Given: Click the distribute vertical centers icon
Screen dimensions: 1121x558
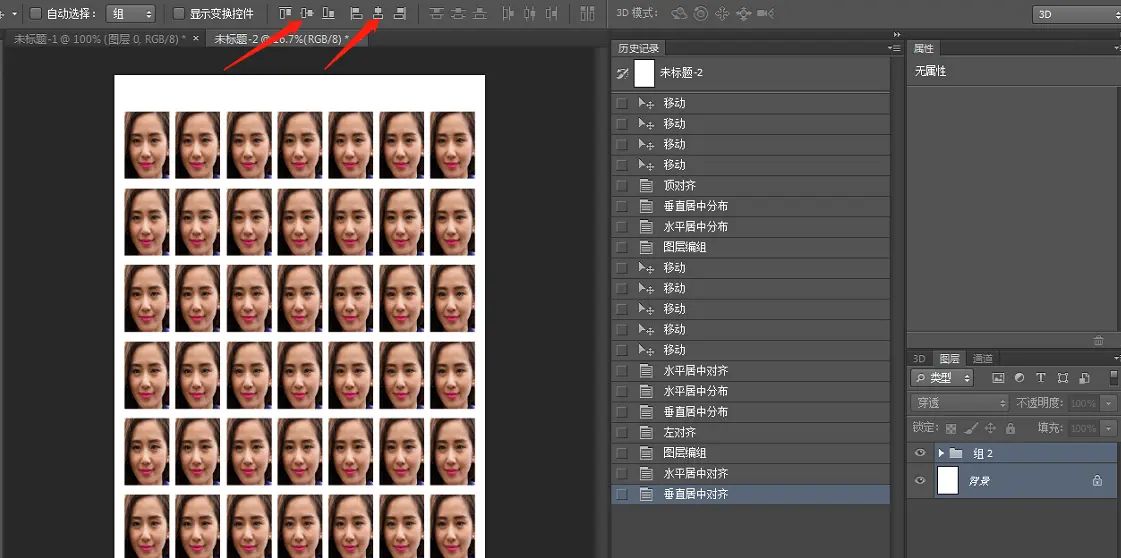Looking at the screenshot, I should (x=458, y=14).
